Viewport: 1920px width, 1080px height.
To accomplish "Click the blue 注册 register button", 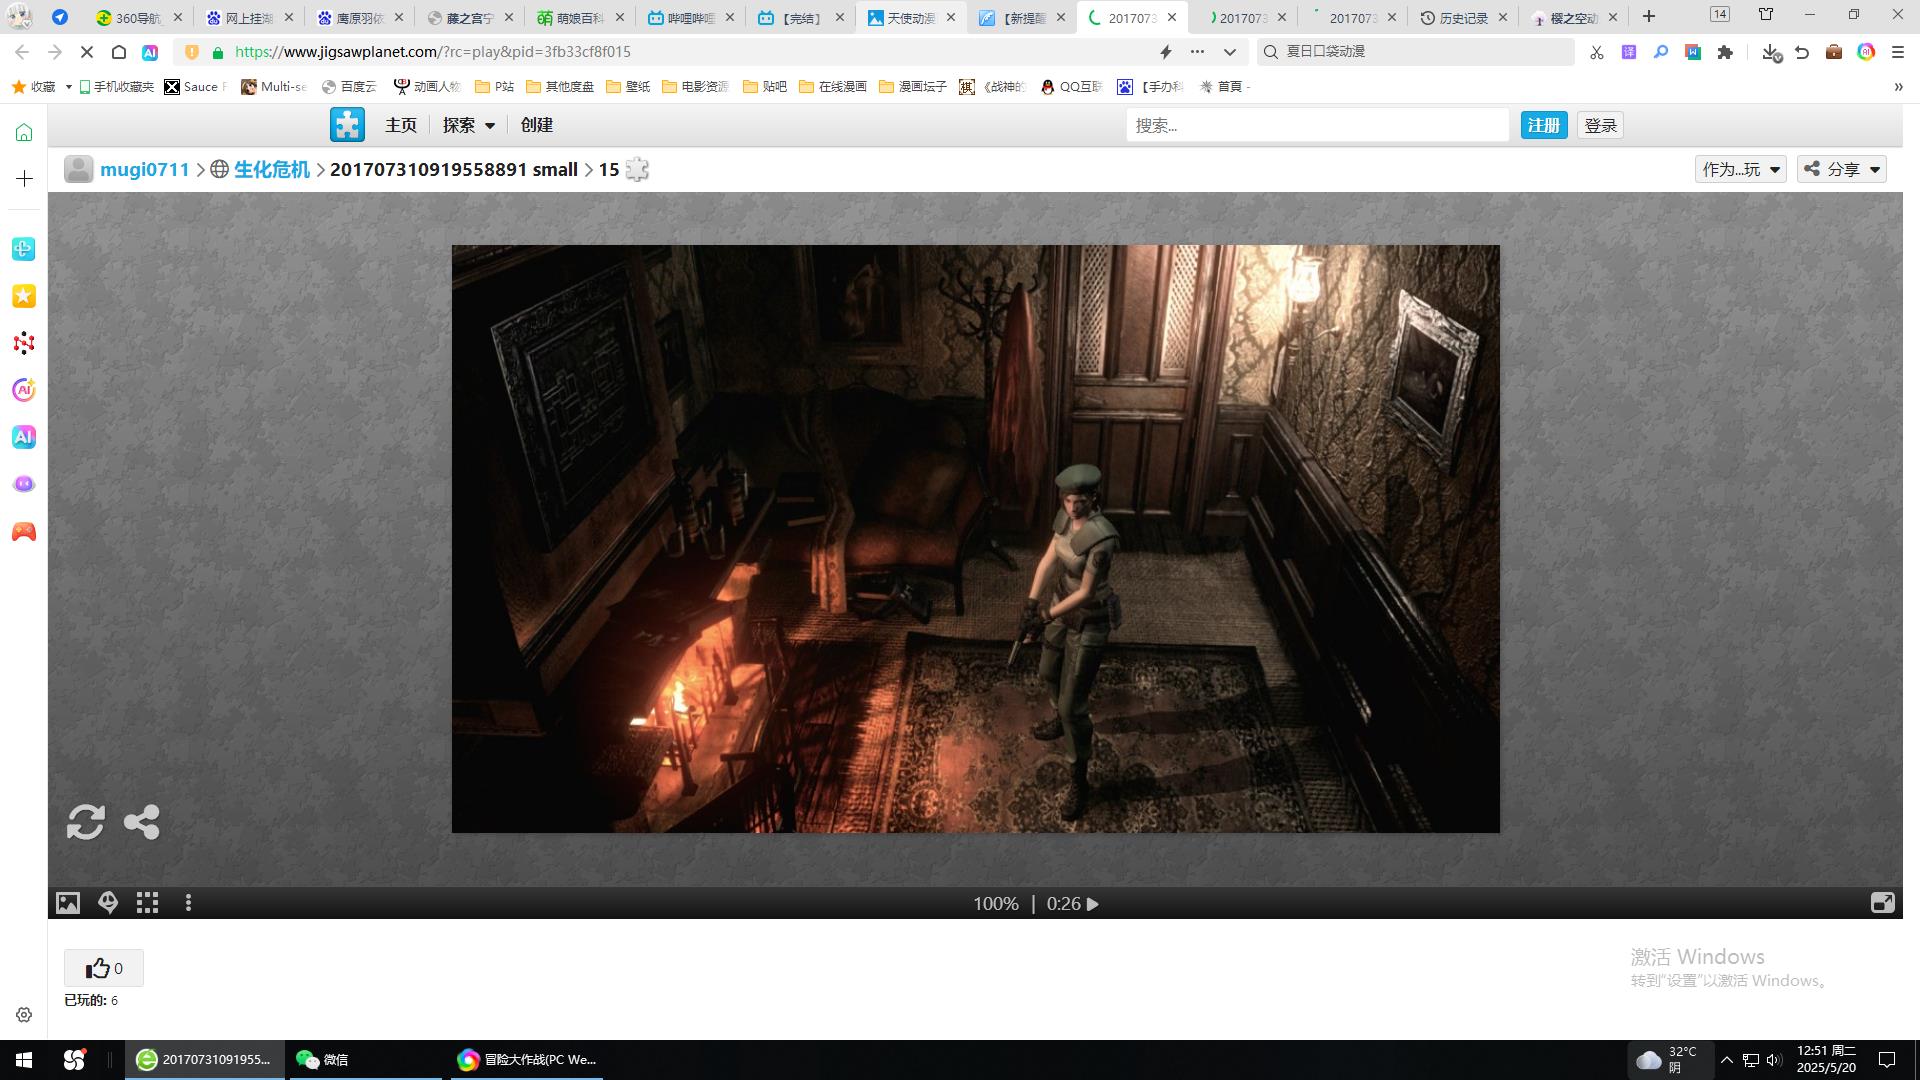I will (x=1543, y=125).
